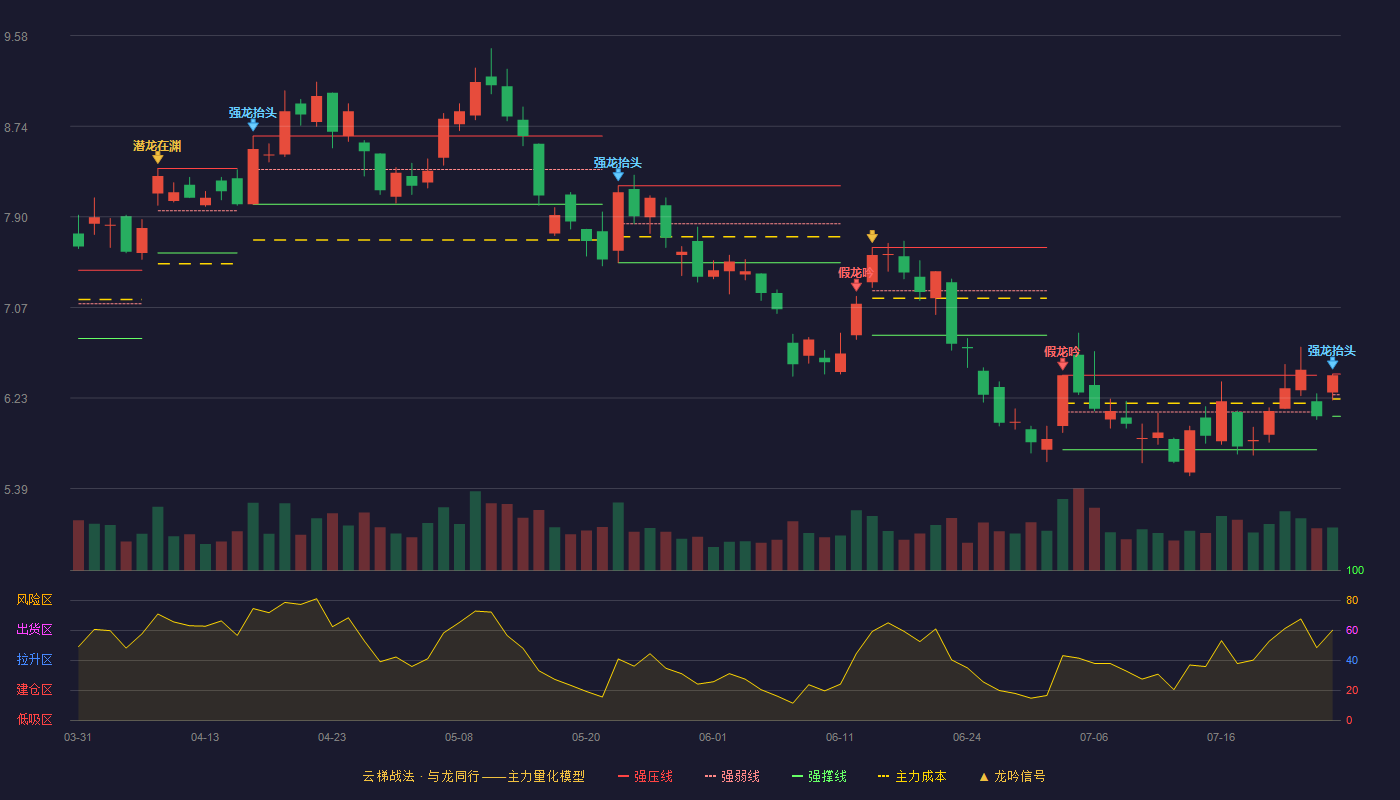Toggle the 龙吟信号 legend series
Viewport: 1400px width, 800px height.
(1012, 776)
